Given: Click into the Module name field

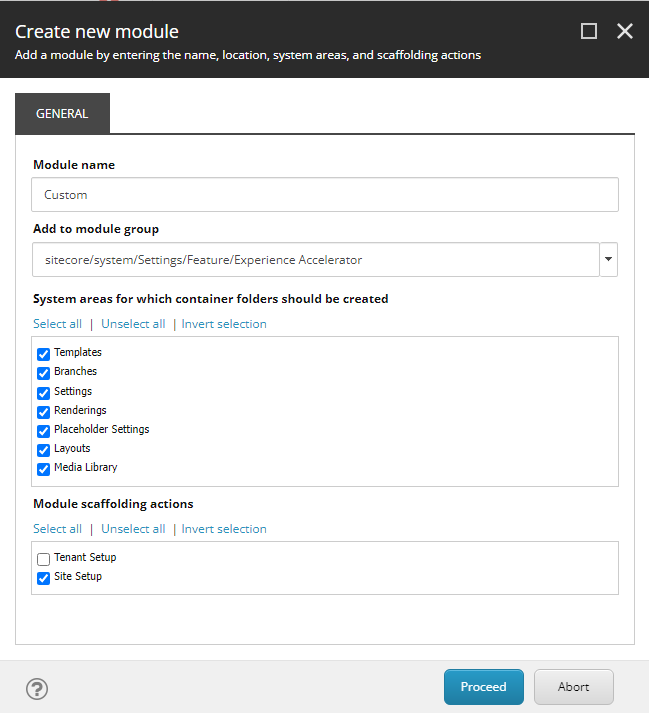Looking at the screenshot, I should [325, 195].
